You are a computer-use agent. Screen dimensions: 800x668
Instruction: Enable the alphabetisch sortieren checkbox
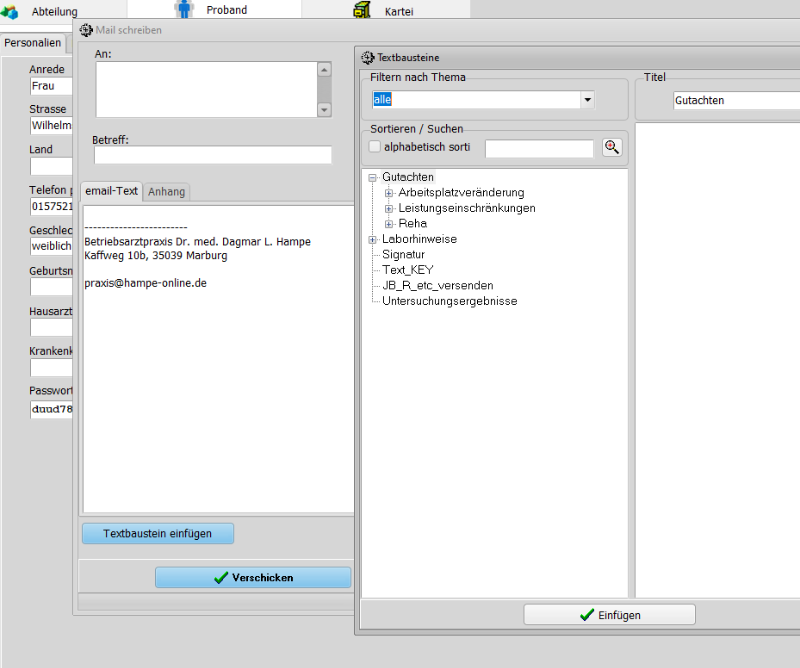pyautogui.click(x=375, y=147)
